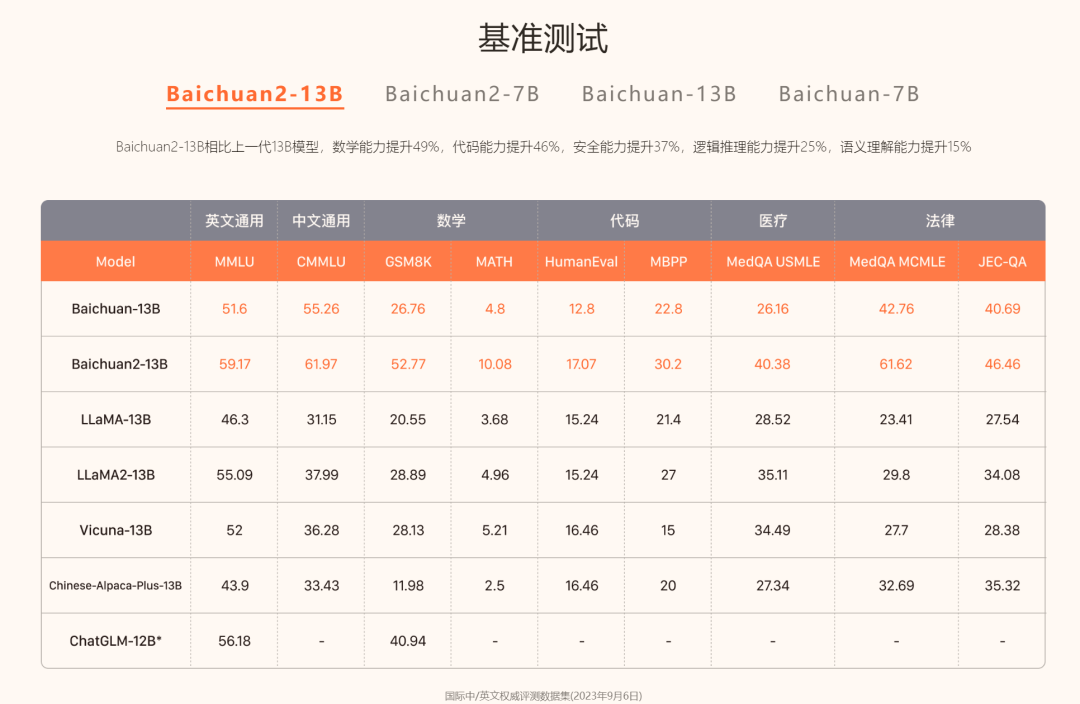Click the GSM8K column header
This screenshot has width=1080, height=704.
pyautogui.click(x=408, y=262)
